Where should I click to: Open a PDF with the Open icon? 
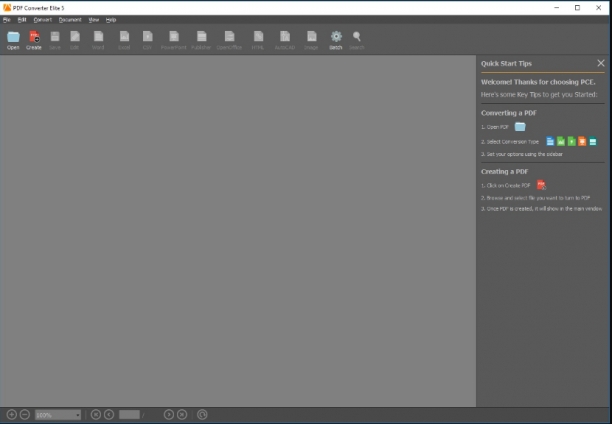click(13, 40)
